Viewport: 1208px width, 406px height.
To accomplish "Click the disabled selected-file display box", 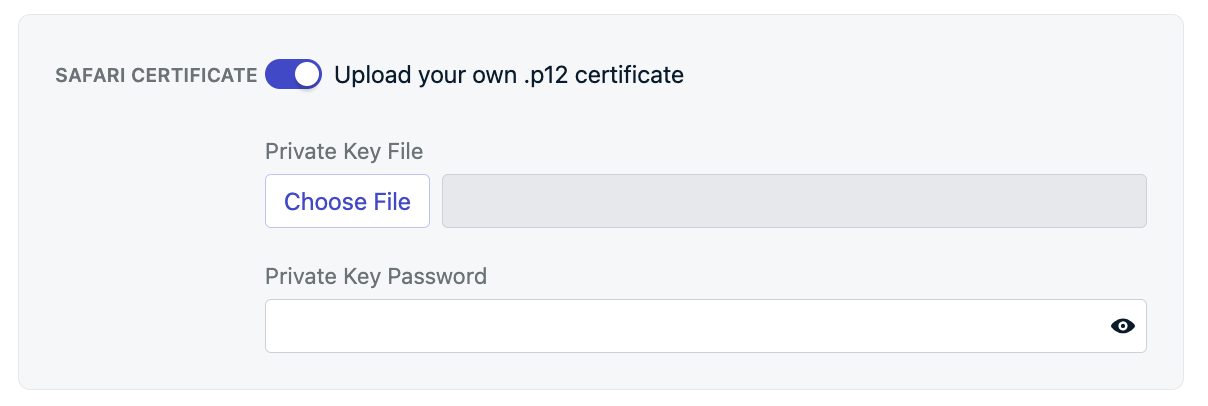I will [x=794, y=201].
